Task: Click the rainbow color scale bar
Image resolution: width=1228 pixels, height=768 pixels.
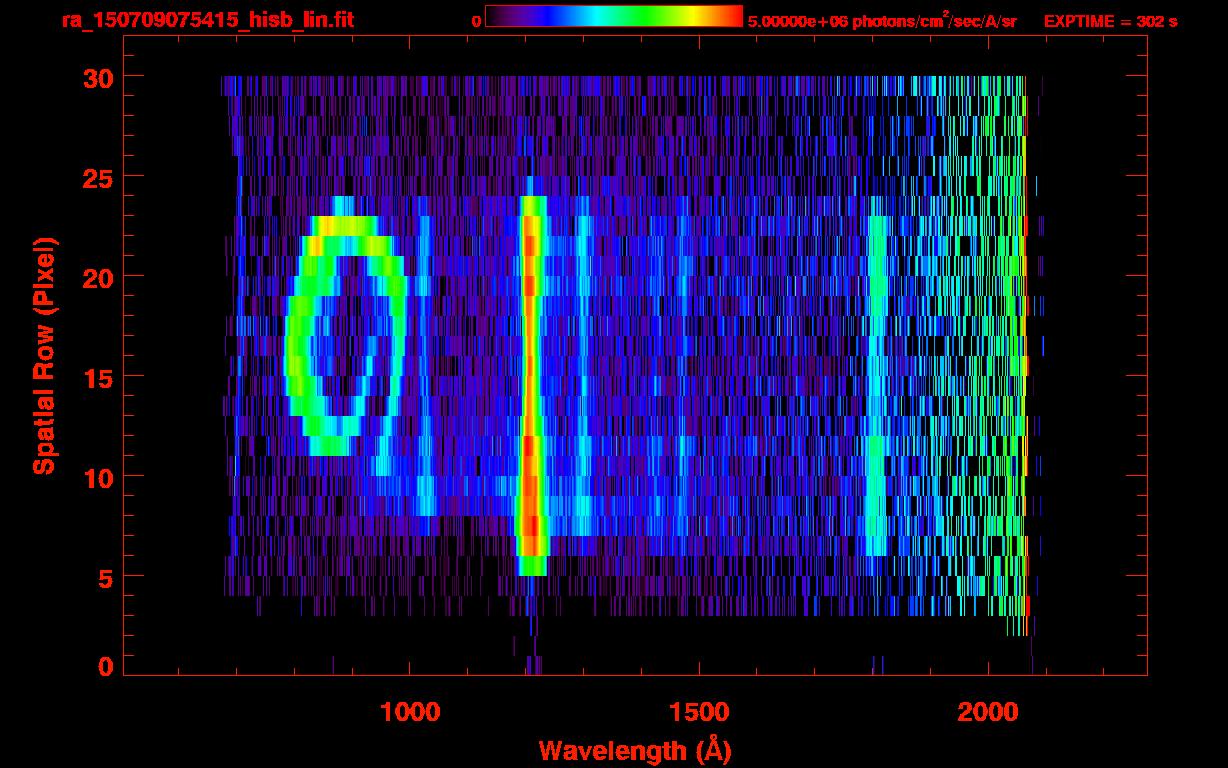Action: pos(614,16)
